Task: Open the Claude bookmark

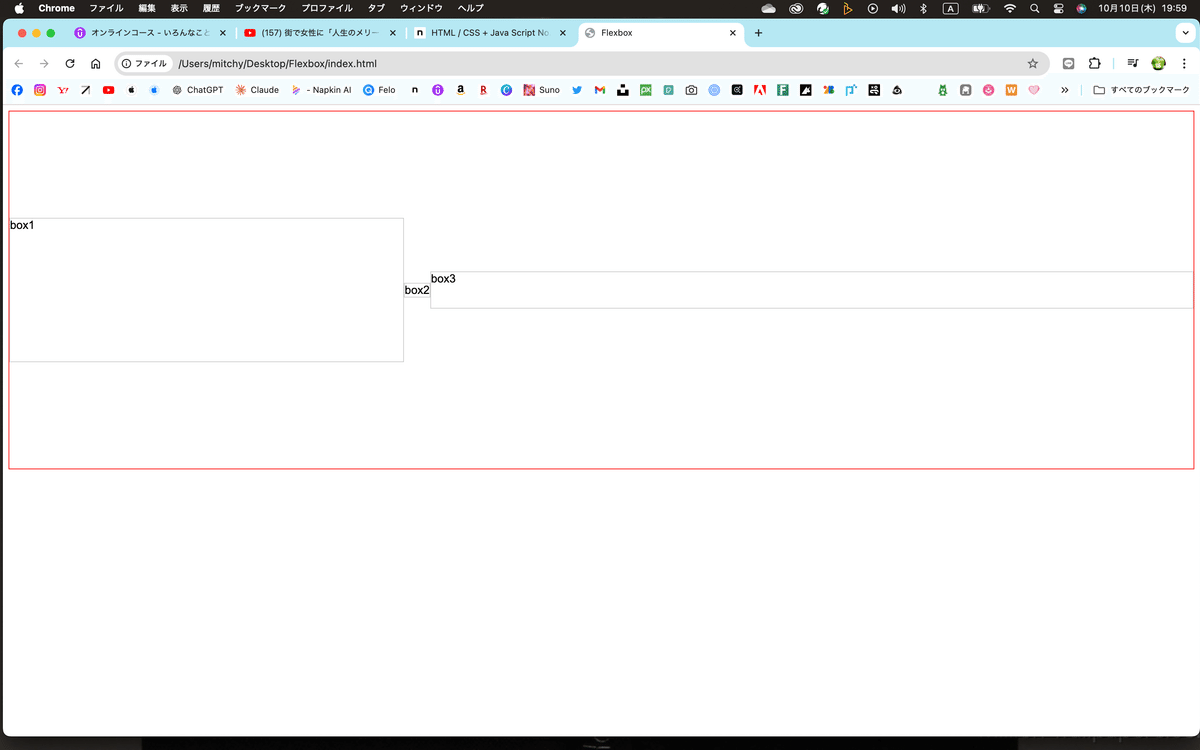Action: 256,89
